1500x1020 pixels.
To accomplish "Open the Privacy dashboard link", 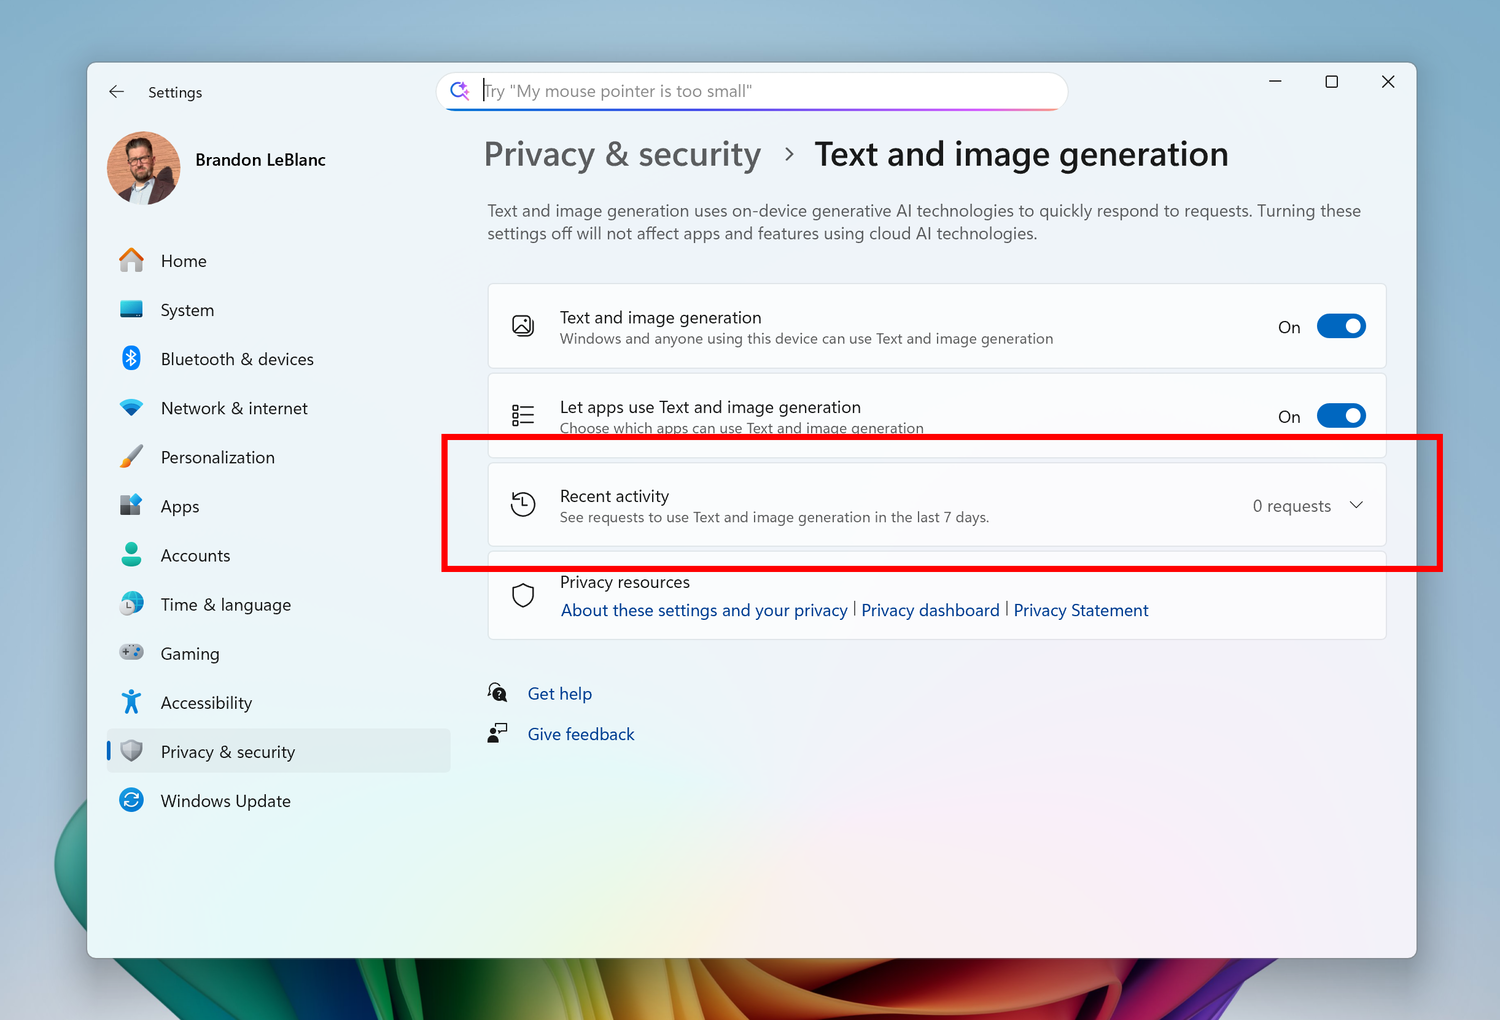I will click(930, 610).
